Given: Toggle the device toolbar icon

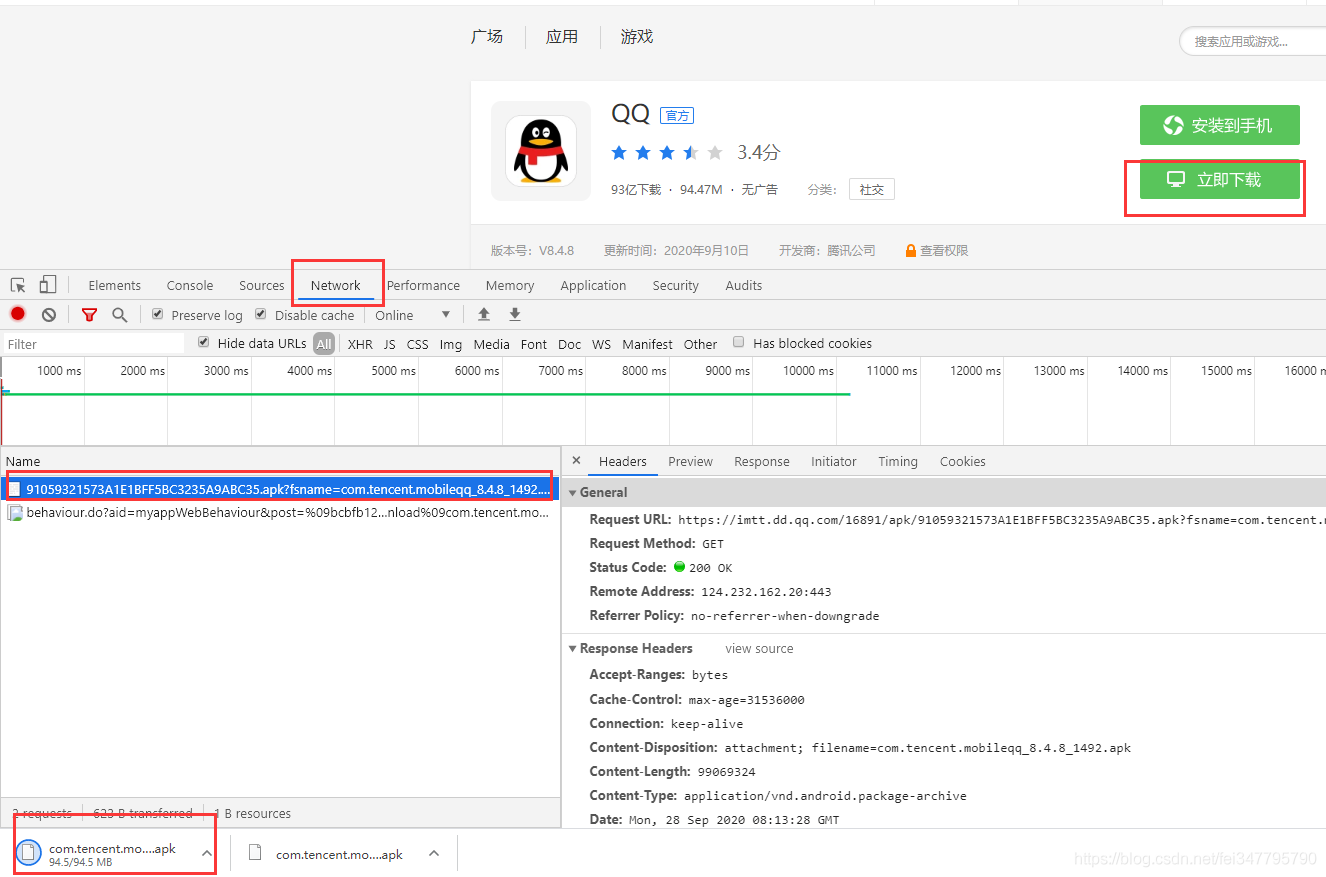Looking at the screenshot, I should pyautogui.click(x=48, y=285).
